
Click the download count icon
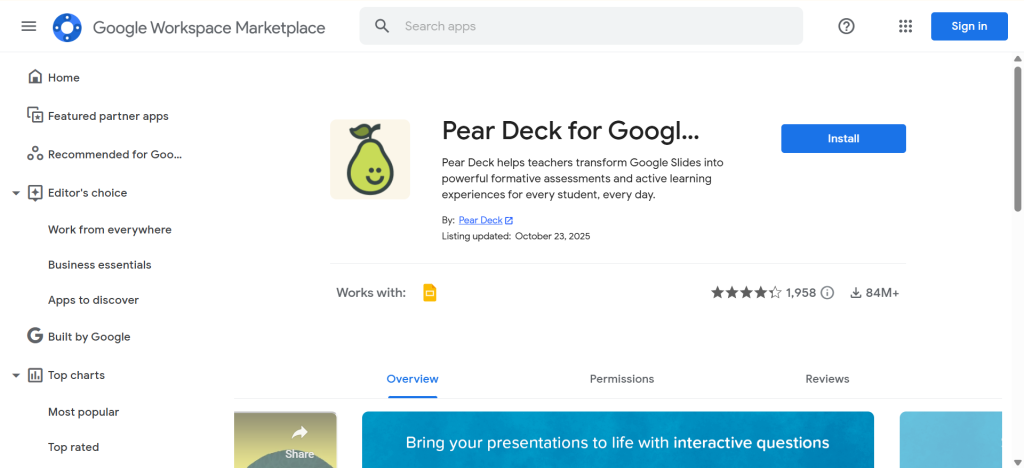[x=856, y=293]
